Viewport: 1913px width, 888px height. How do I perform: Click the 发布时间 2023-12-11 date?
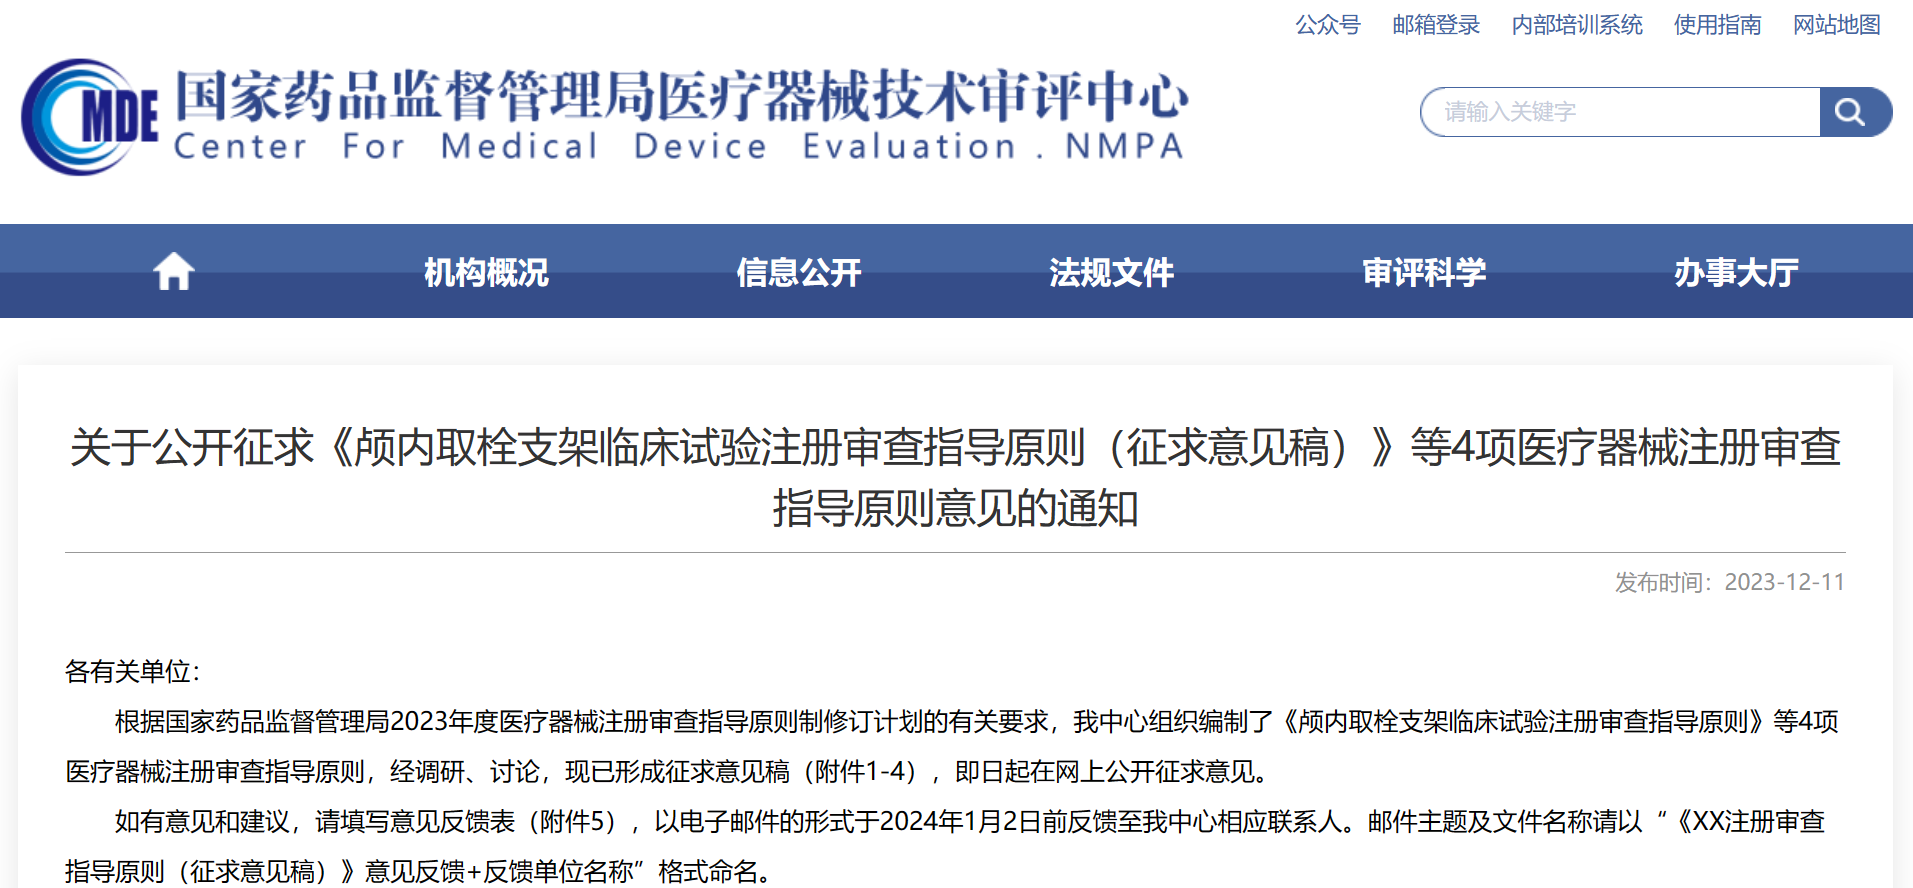pos(1729,582)
